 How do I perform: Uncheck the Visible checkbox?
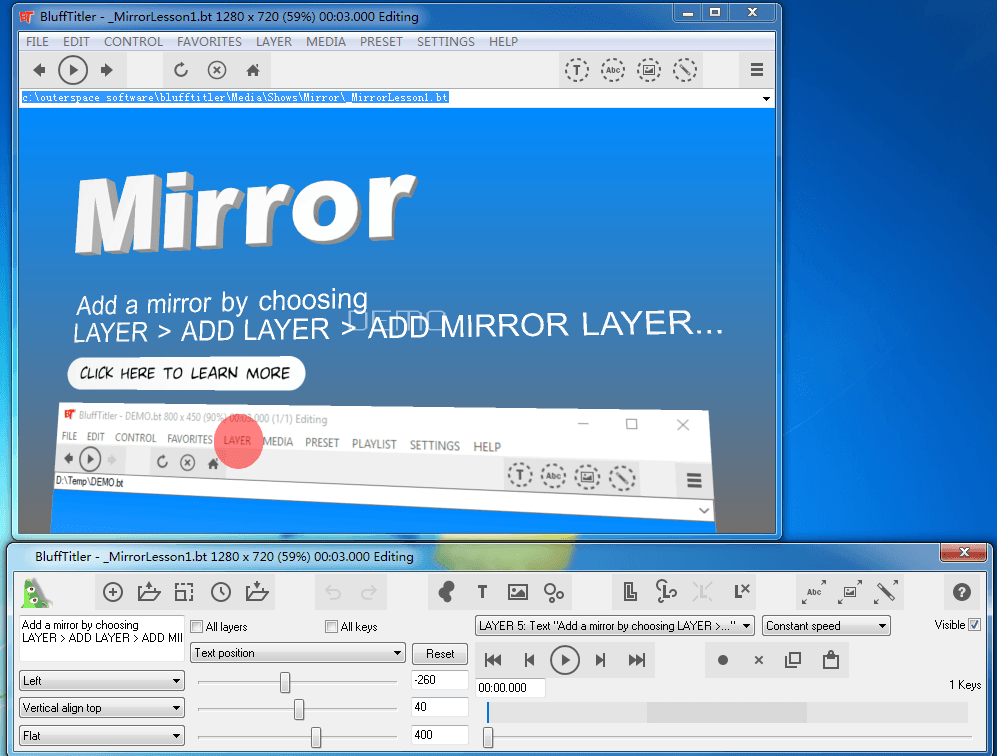click(975, 625)
